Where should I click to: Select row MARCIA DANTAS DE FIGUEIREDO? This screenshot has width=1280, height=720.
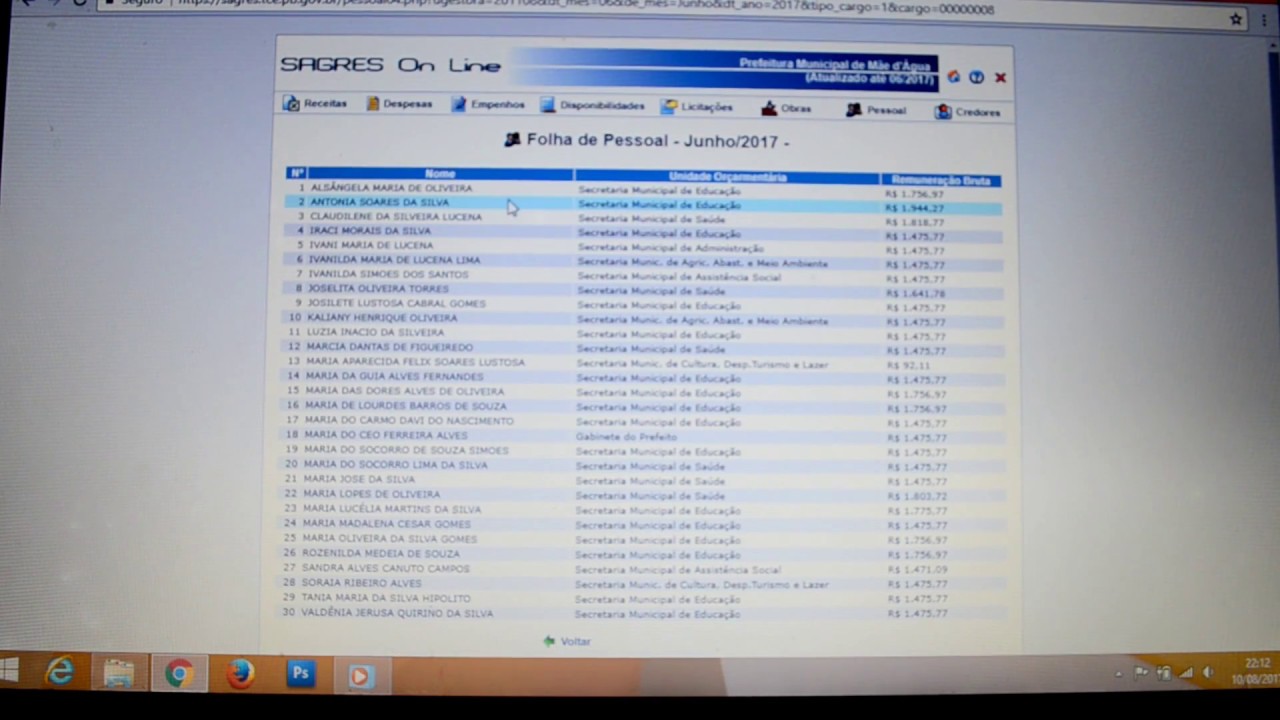tap(643, 349)
